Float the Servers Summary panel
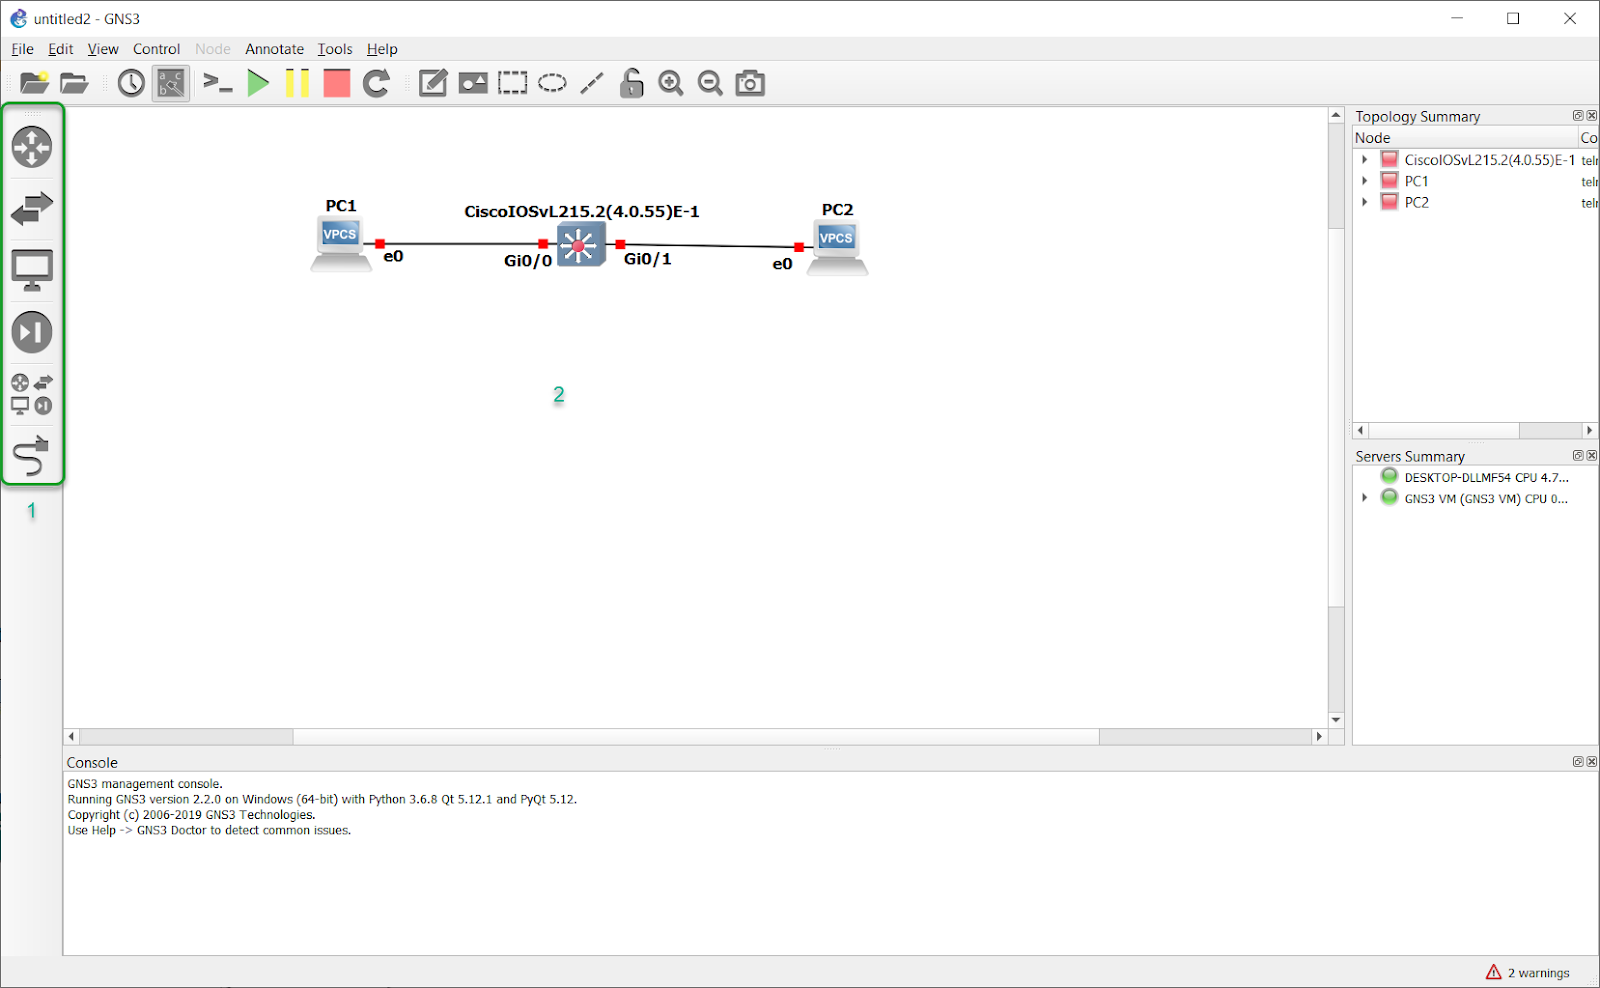The image size is (1600, 988). pos(1578,455)
